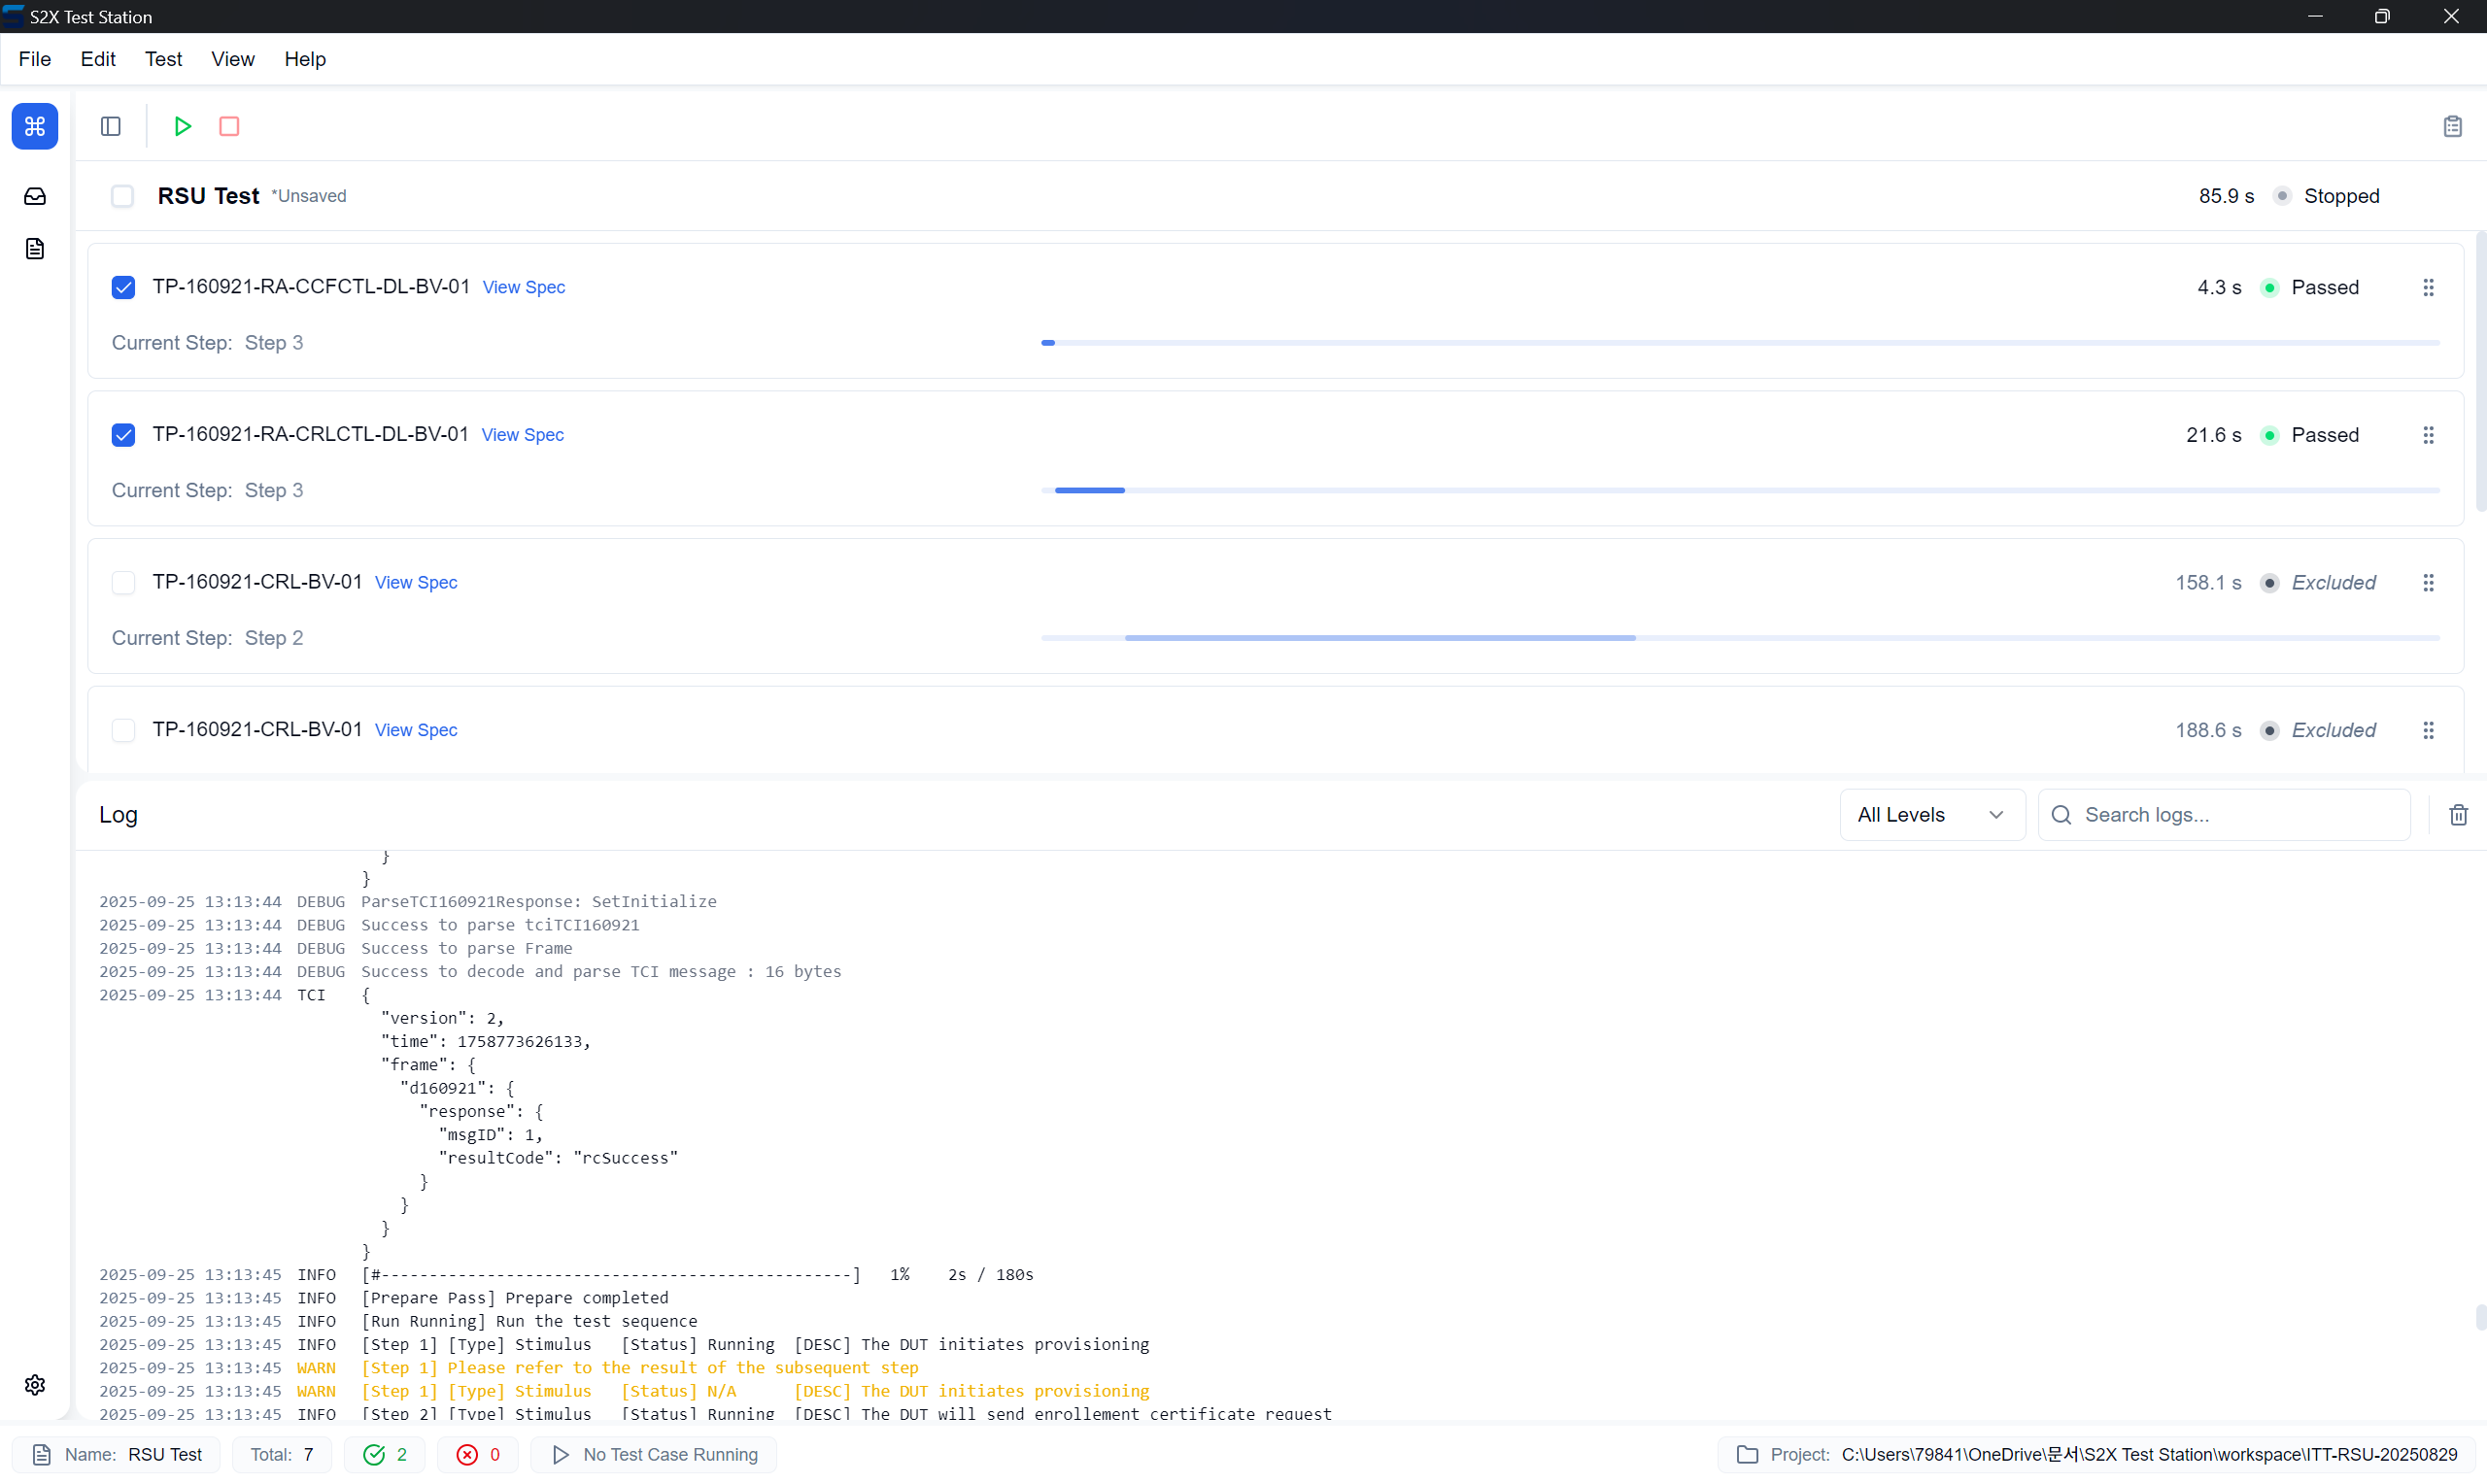
Task: Open options menu for TP-160921-RA-CRLCTL-DL-BV-01 row
Action: 2428,435
